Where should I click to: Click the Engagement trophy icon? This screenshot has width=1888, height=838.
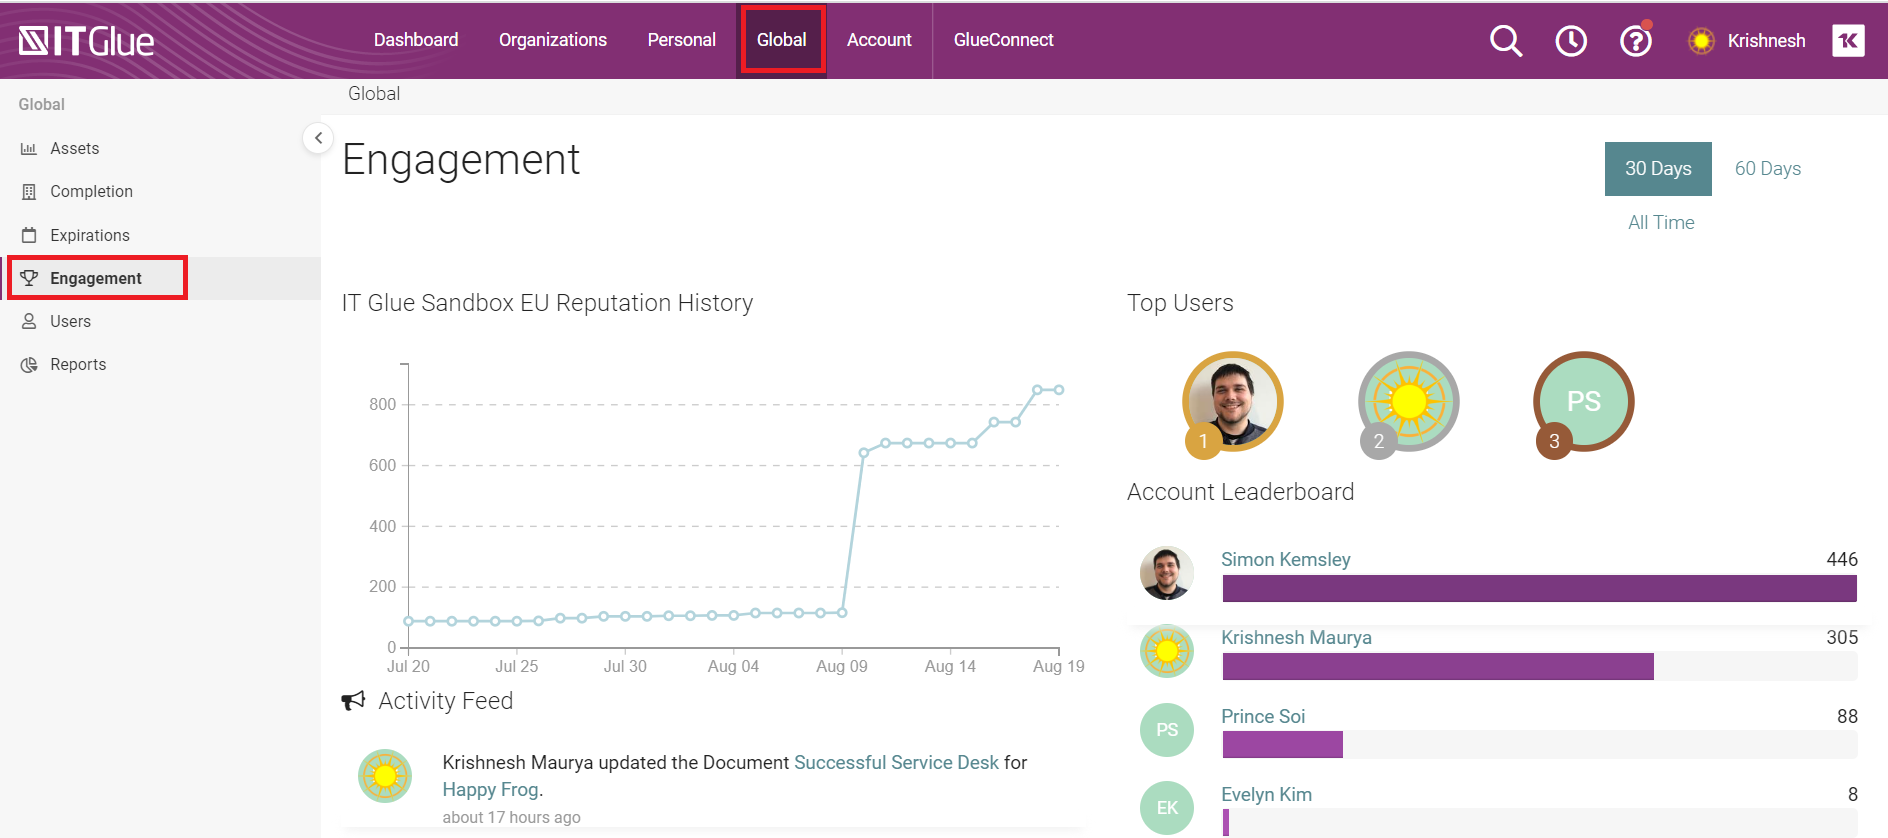pyautogui.click(x=29, y=278)
